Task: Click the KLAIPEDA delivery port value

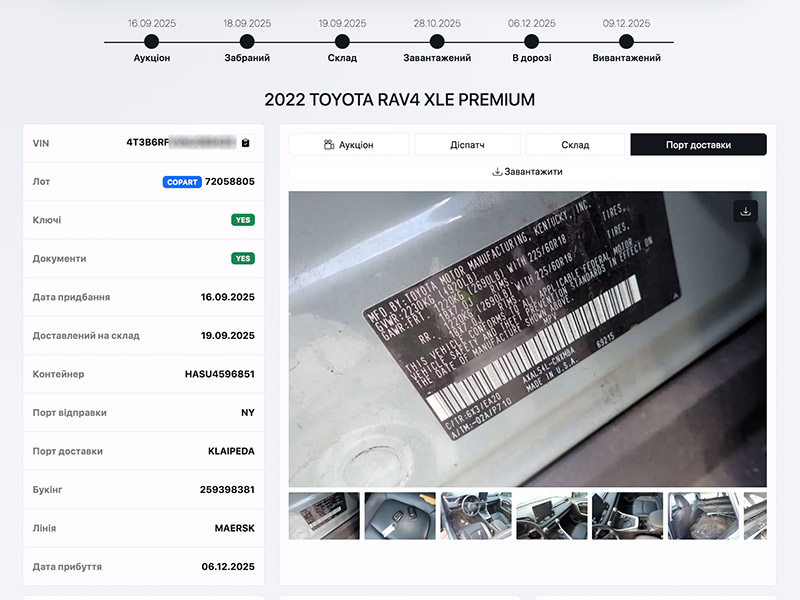Action: coord(231,451)
